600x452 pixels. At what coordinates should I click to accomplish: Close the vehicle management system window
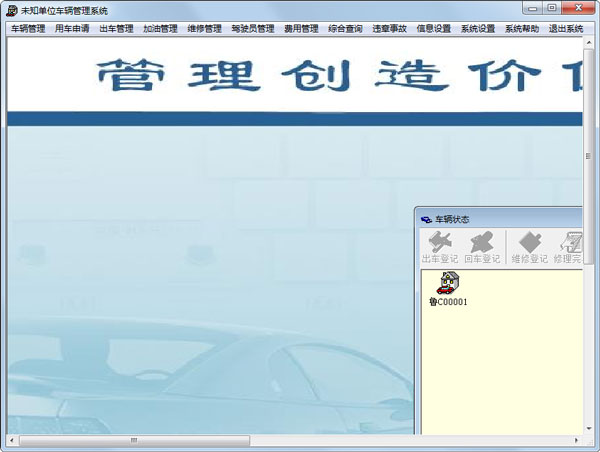tap(578, 8)
